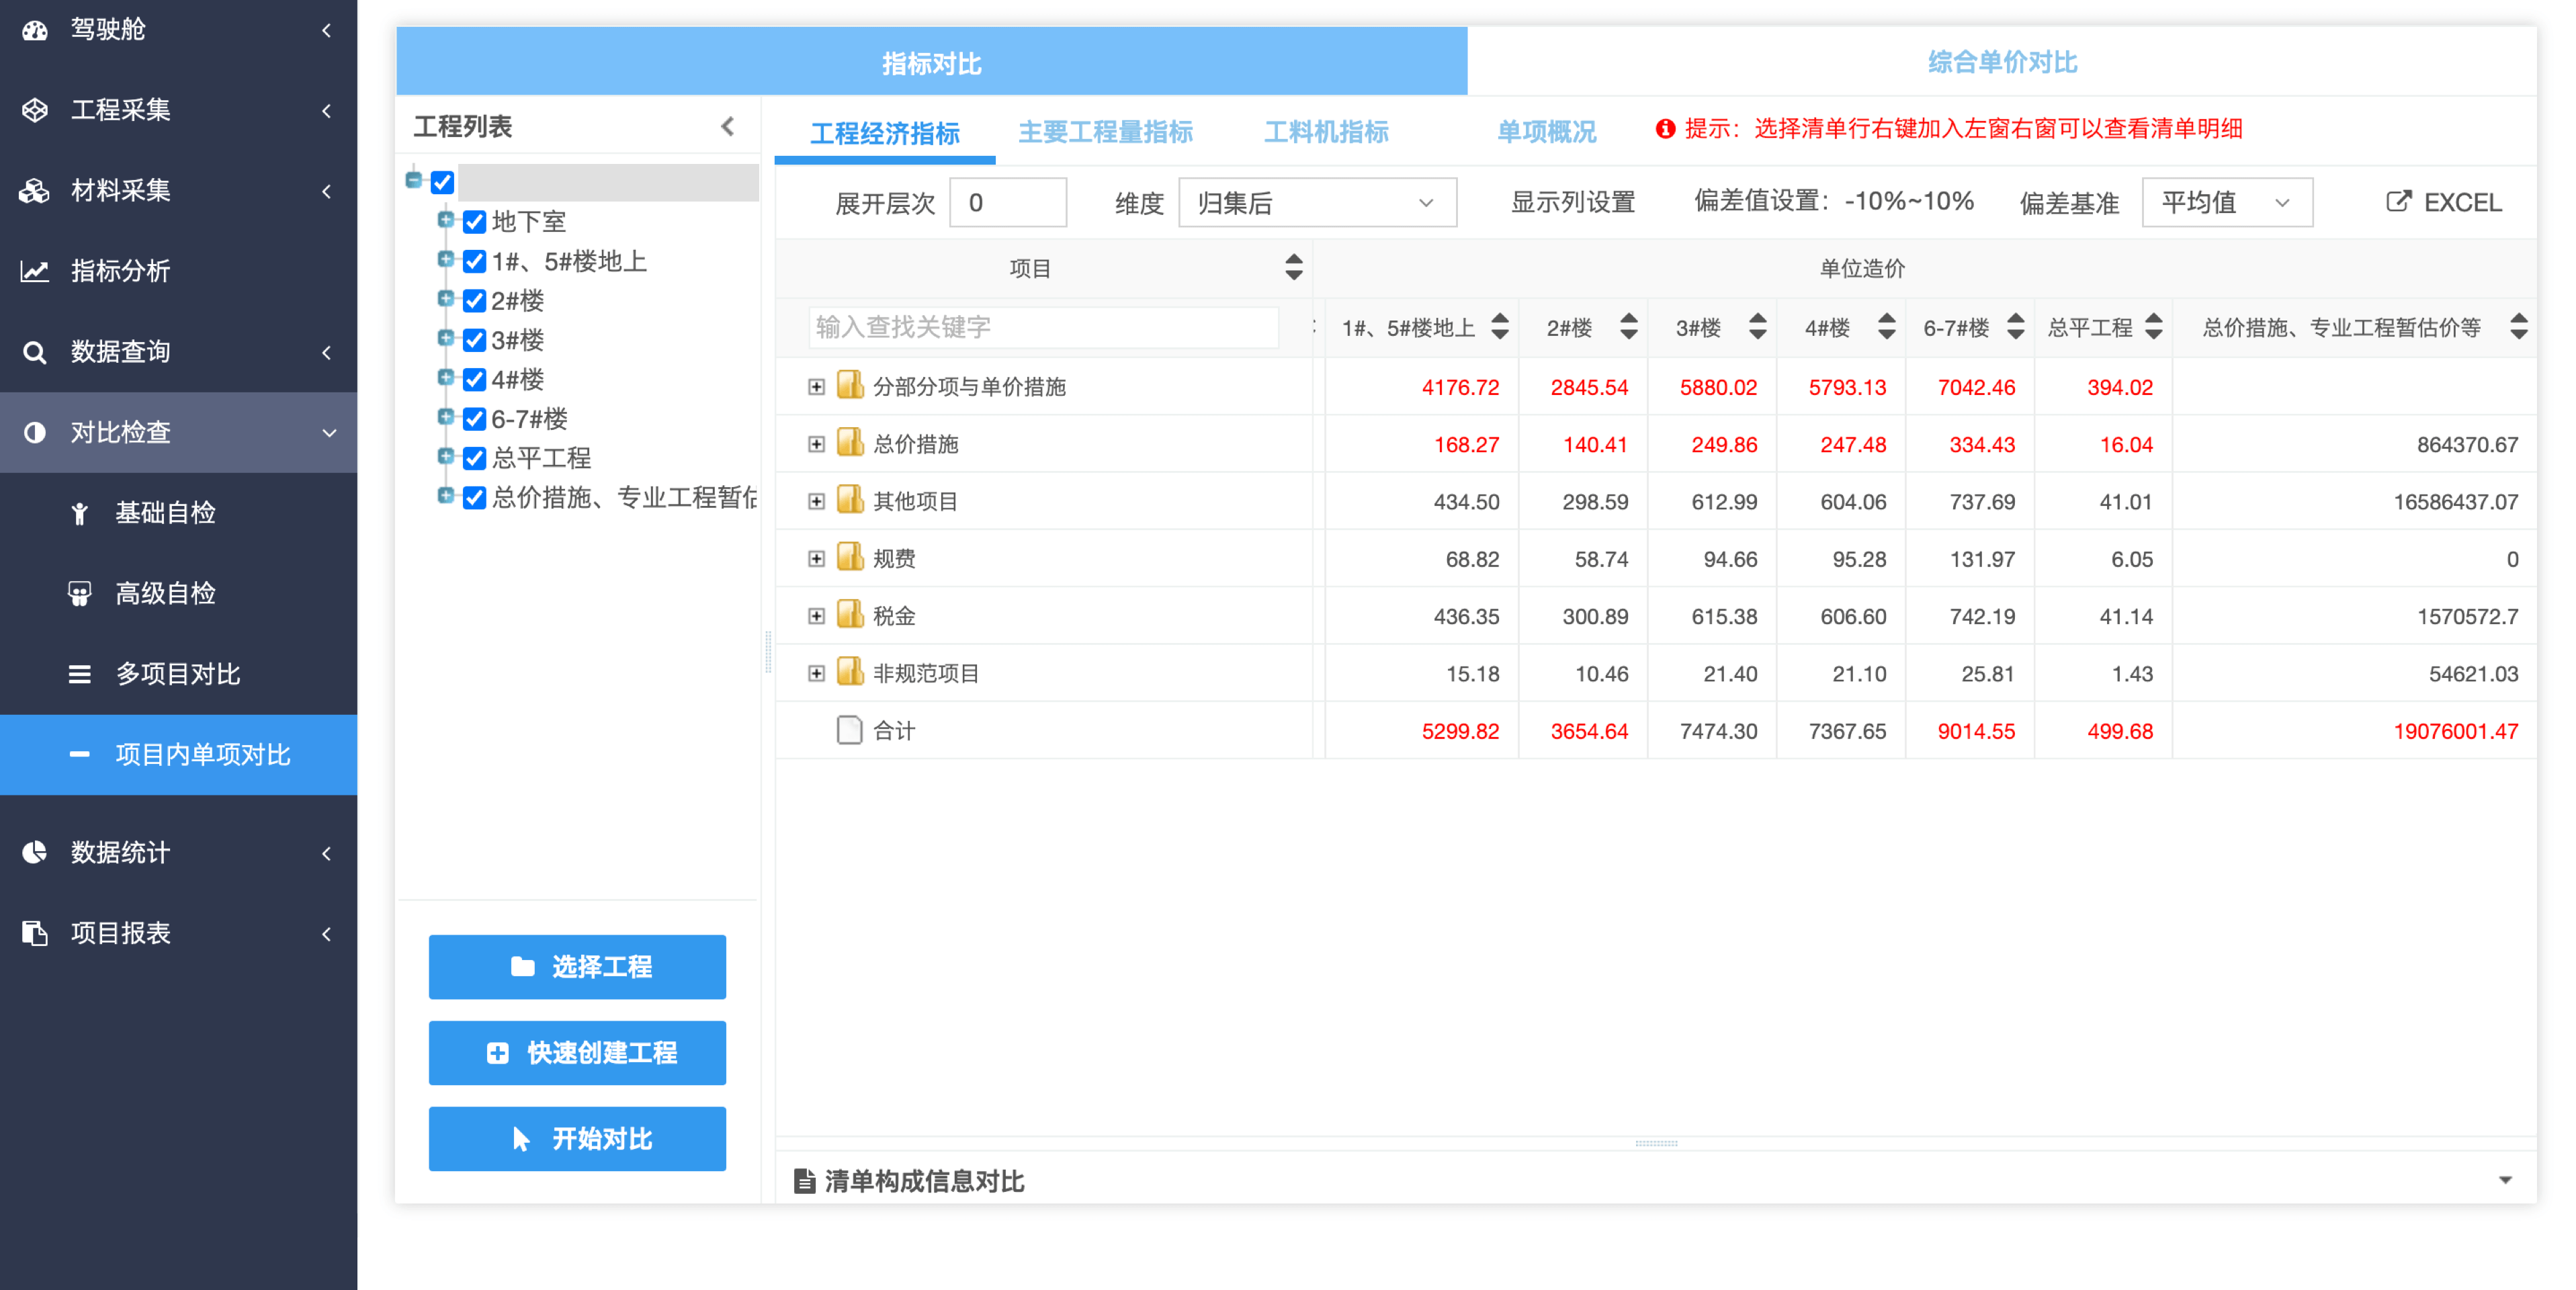This screenshot has height=1290, width=2576.
Task: Sort the 总平工程 column
Action: (x=2154, y=326)
